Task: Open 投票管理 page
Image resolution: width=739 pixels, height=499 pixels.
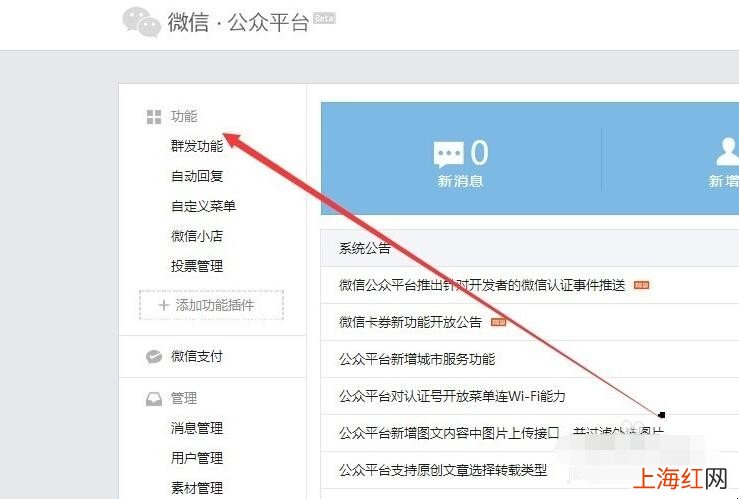Action: click(x=197, y=266)
